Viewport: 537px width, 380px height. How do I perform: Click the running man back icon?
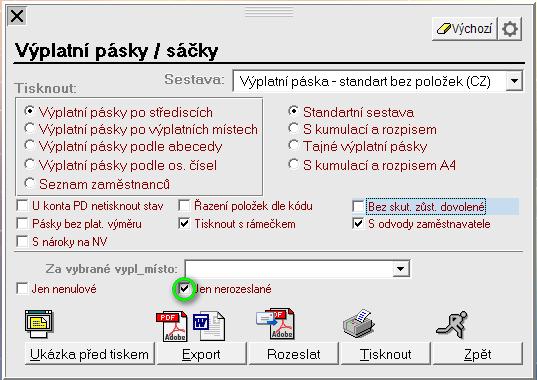(x=452, y=324)
